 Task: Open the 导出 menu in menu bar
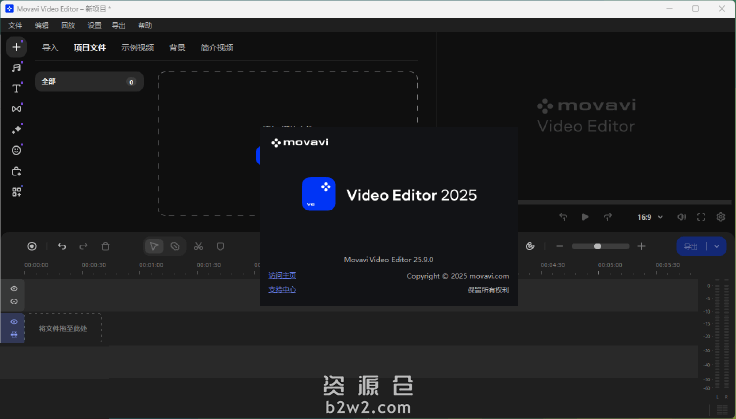pyautogui.click(x=118, y=25)
